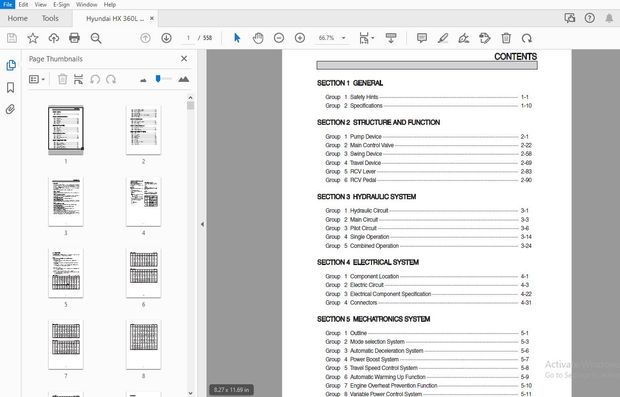Print the document with printer icon
The width and height of the screenshot is (620, 397).
pyautogui.click(x=74, y=38)
